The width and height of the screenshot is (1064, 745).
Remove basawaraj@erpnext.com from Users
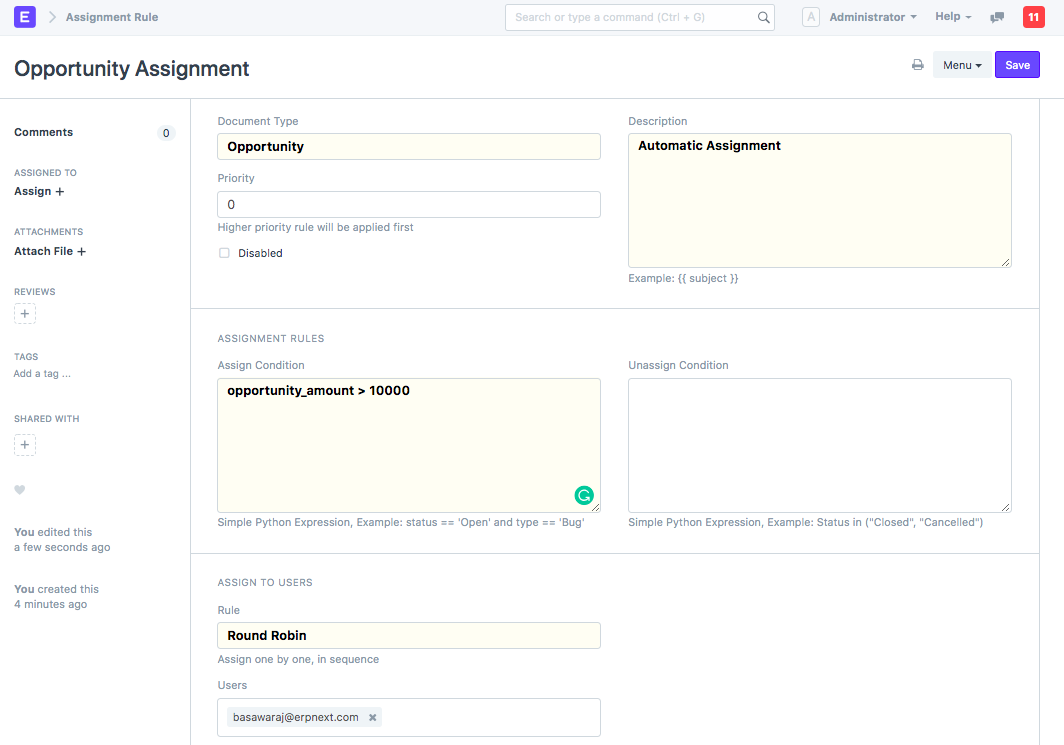(372, 717)
